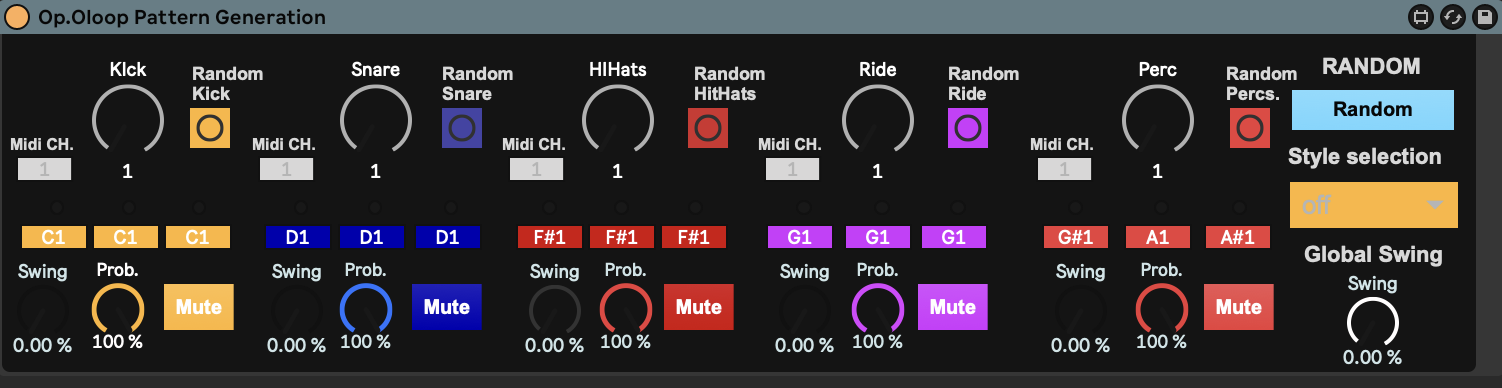
Task: Click the Perc Prob. red knob
Action: pos(1162,310)
